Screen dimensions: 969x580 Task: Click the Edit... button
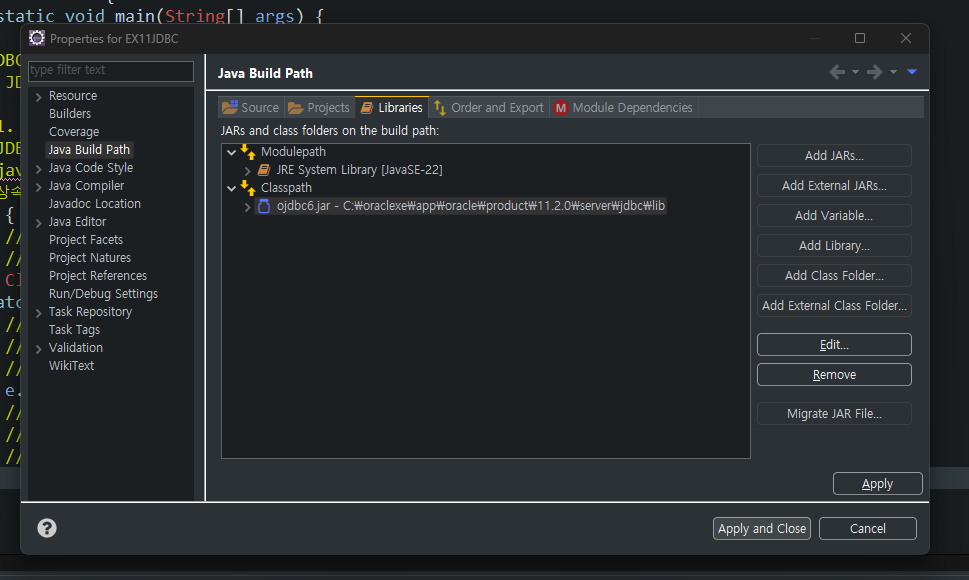tap(834, 345)
